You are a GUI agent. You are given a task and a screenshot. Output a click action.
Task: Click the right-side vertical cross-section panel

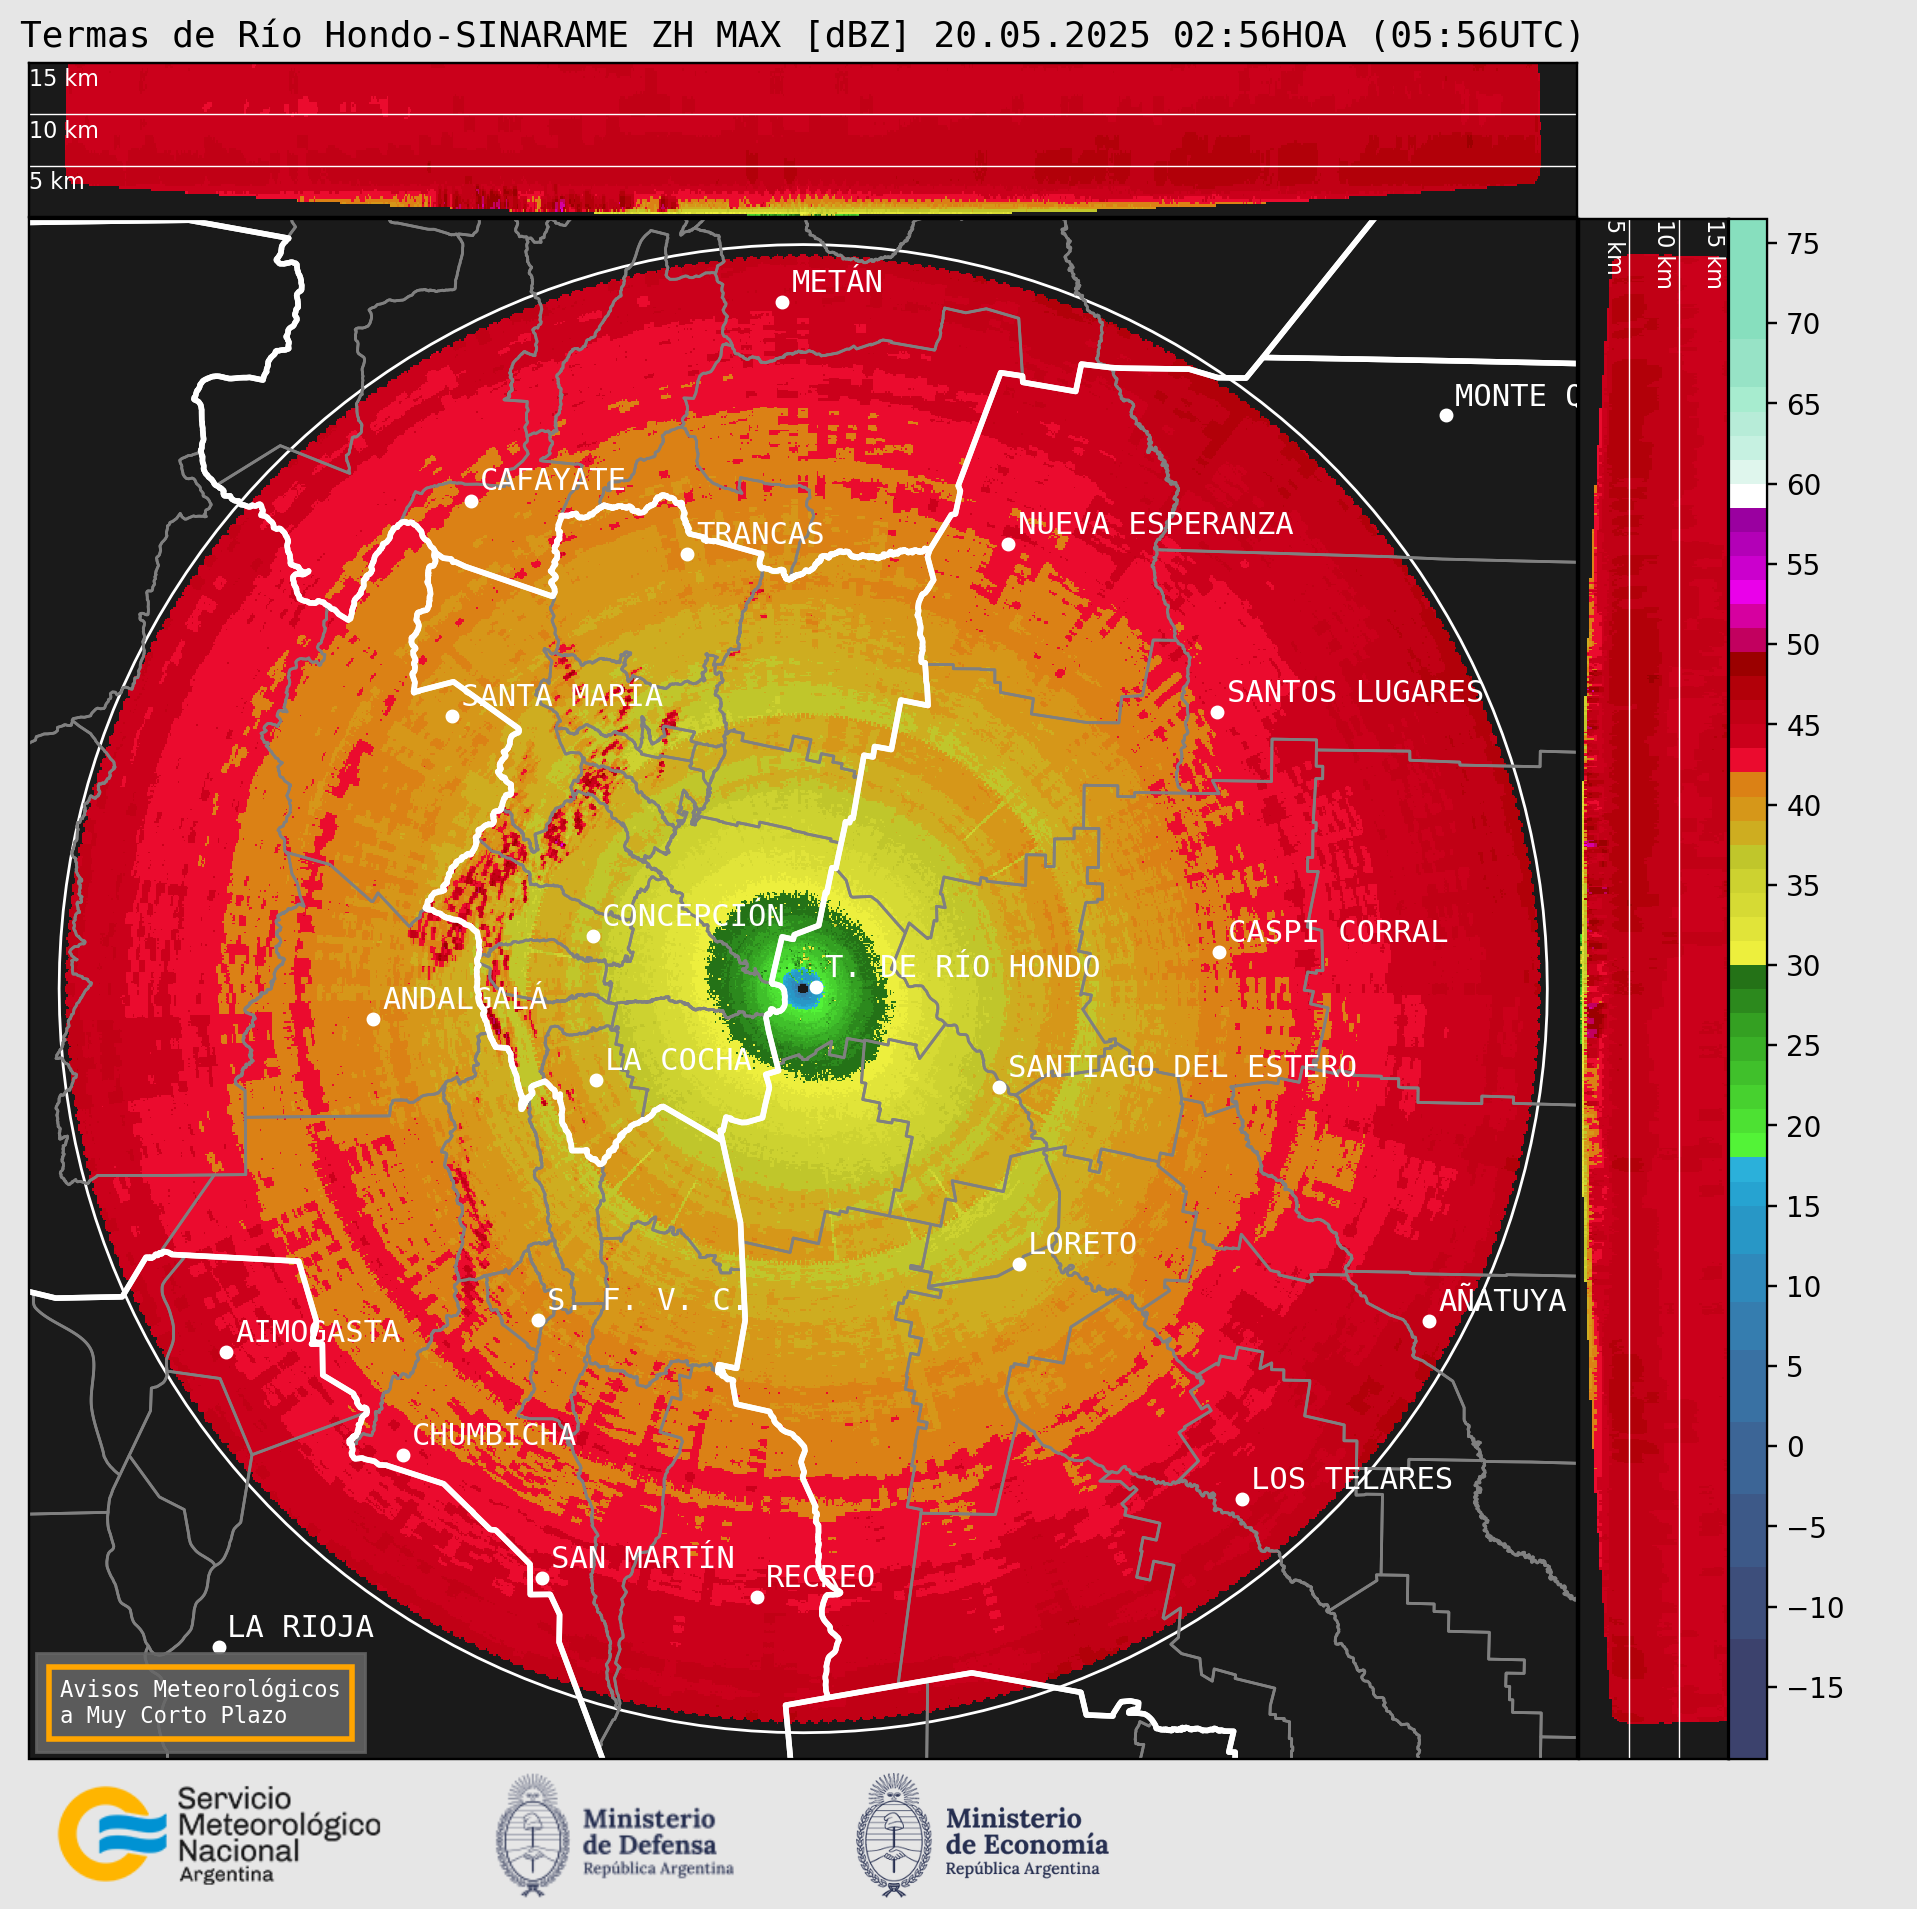tap(1654, 988)
